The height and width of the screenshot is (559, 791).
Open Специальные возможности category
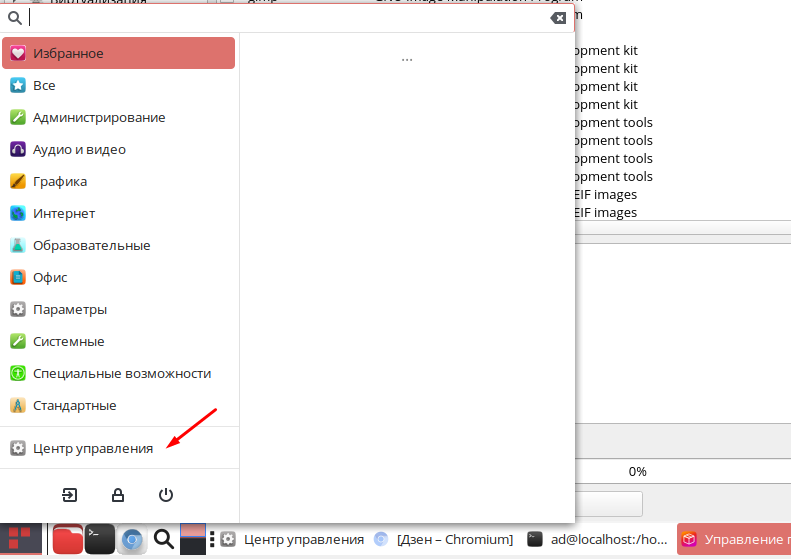point(119,373)
